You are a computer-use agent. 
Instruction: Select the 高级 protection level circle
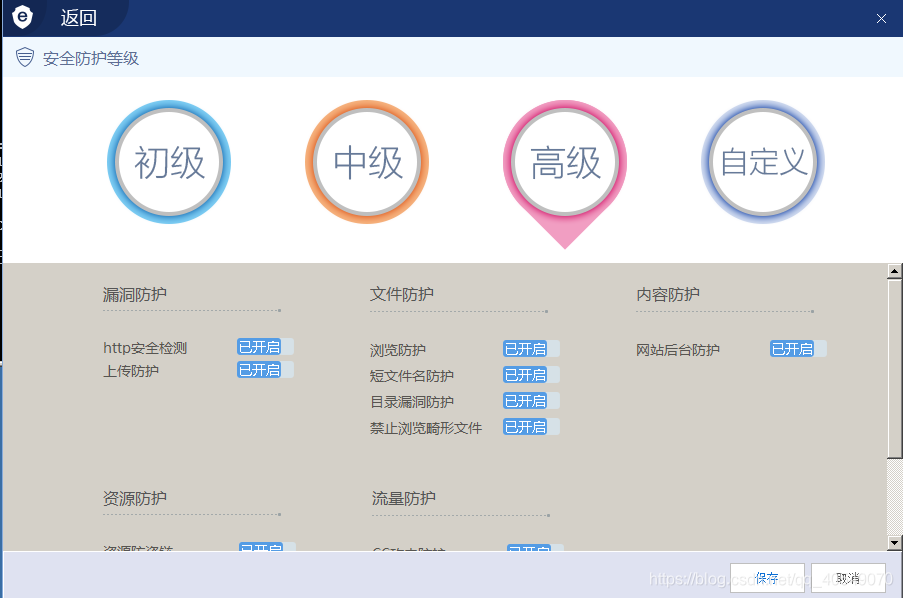[x=565, y=162]
